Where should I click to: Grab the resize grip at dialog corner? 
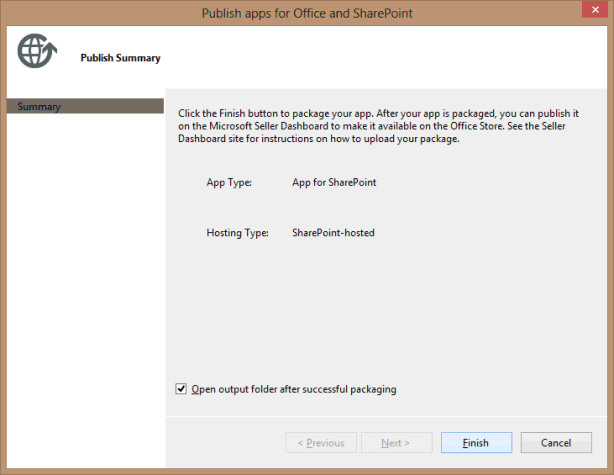[x=602, y=464]
